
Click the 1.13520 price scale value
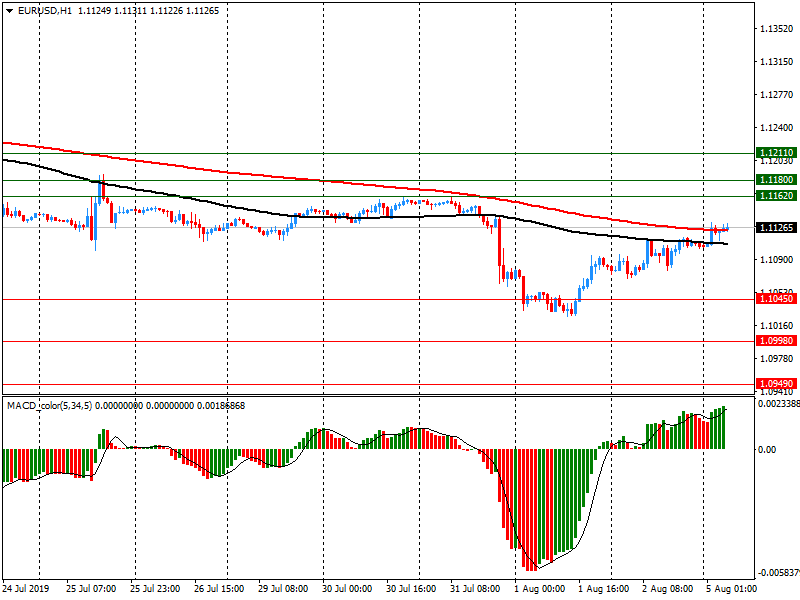coord(777,29)
